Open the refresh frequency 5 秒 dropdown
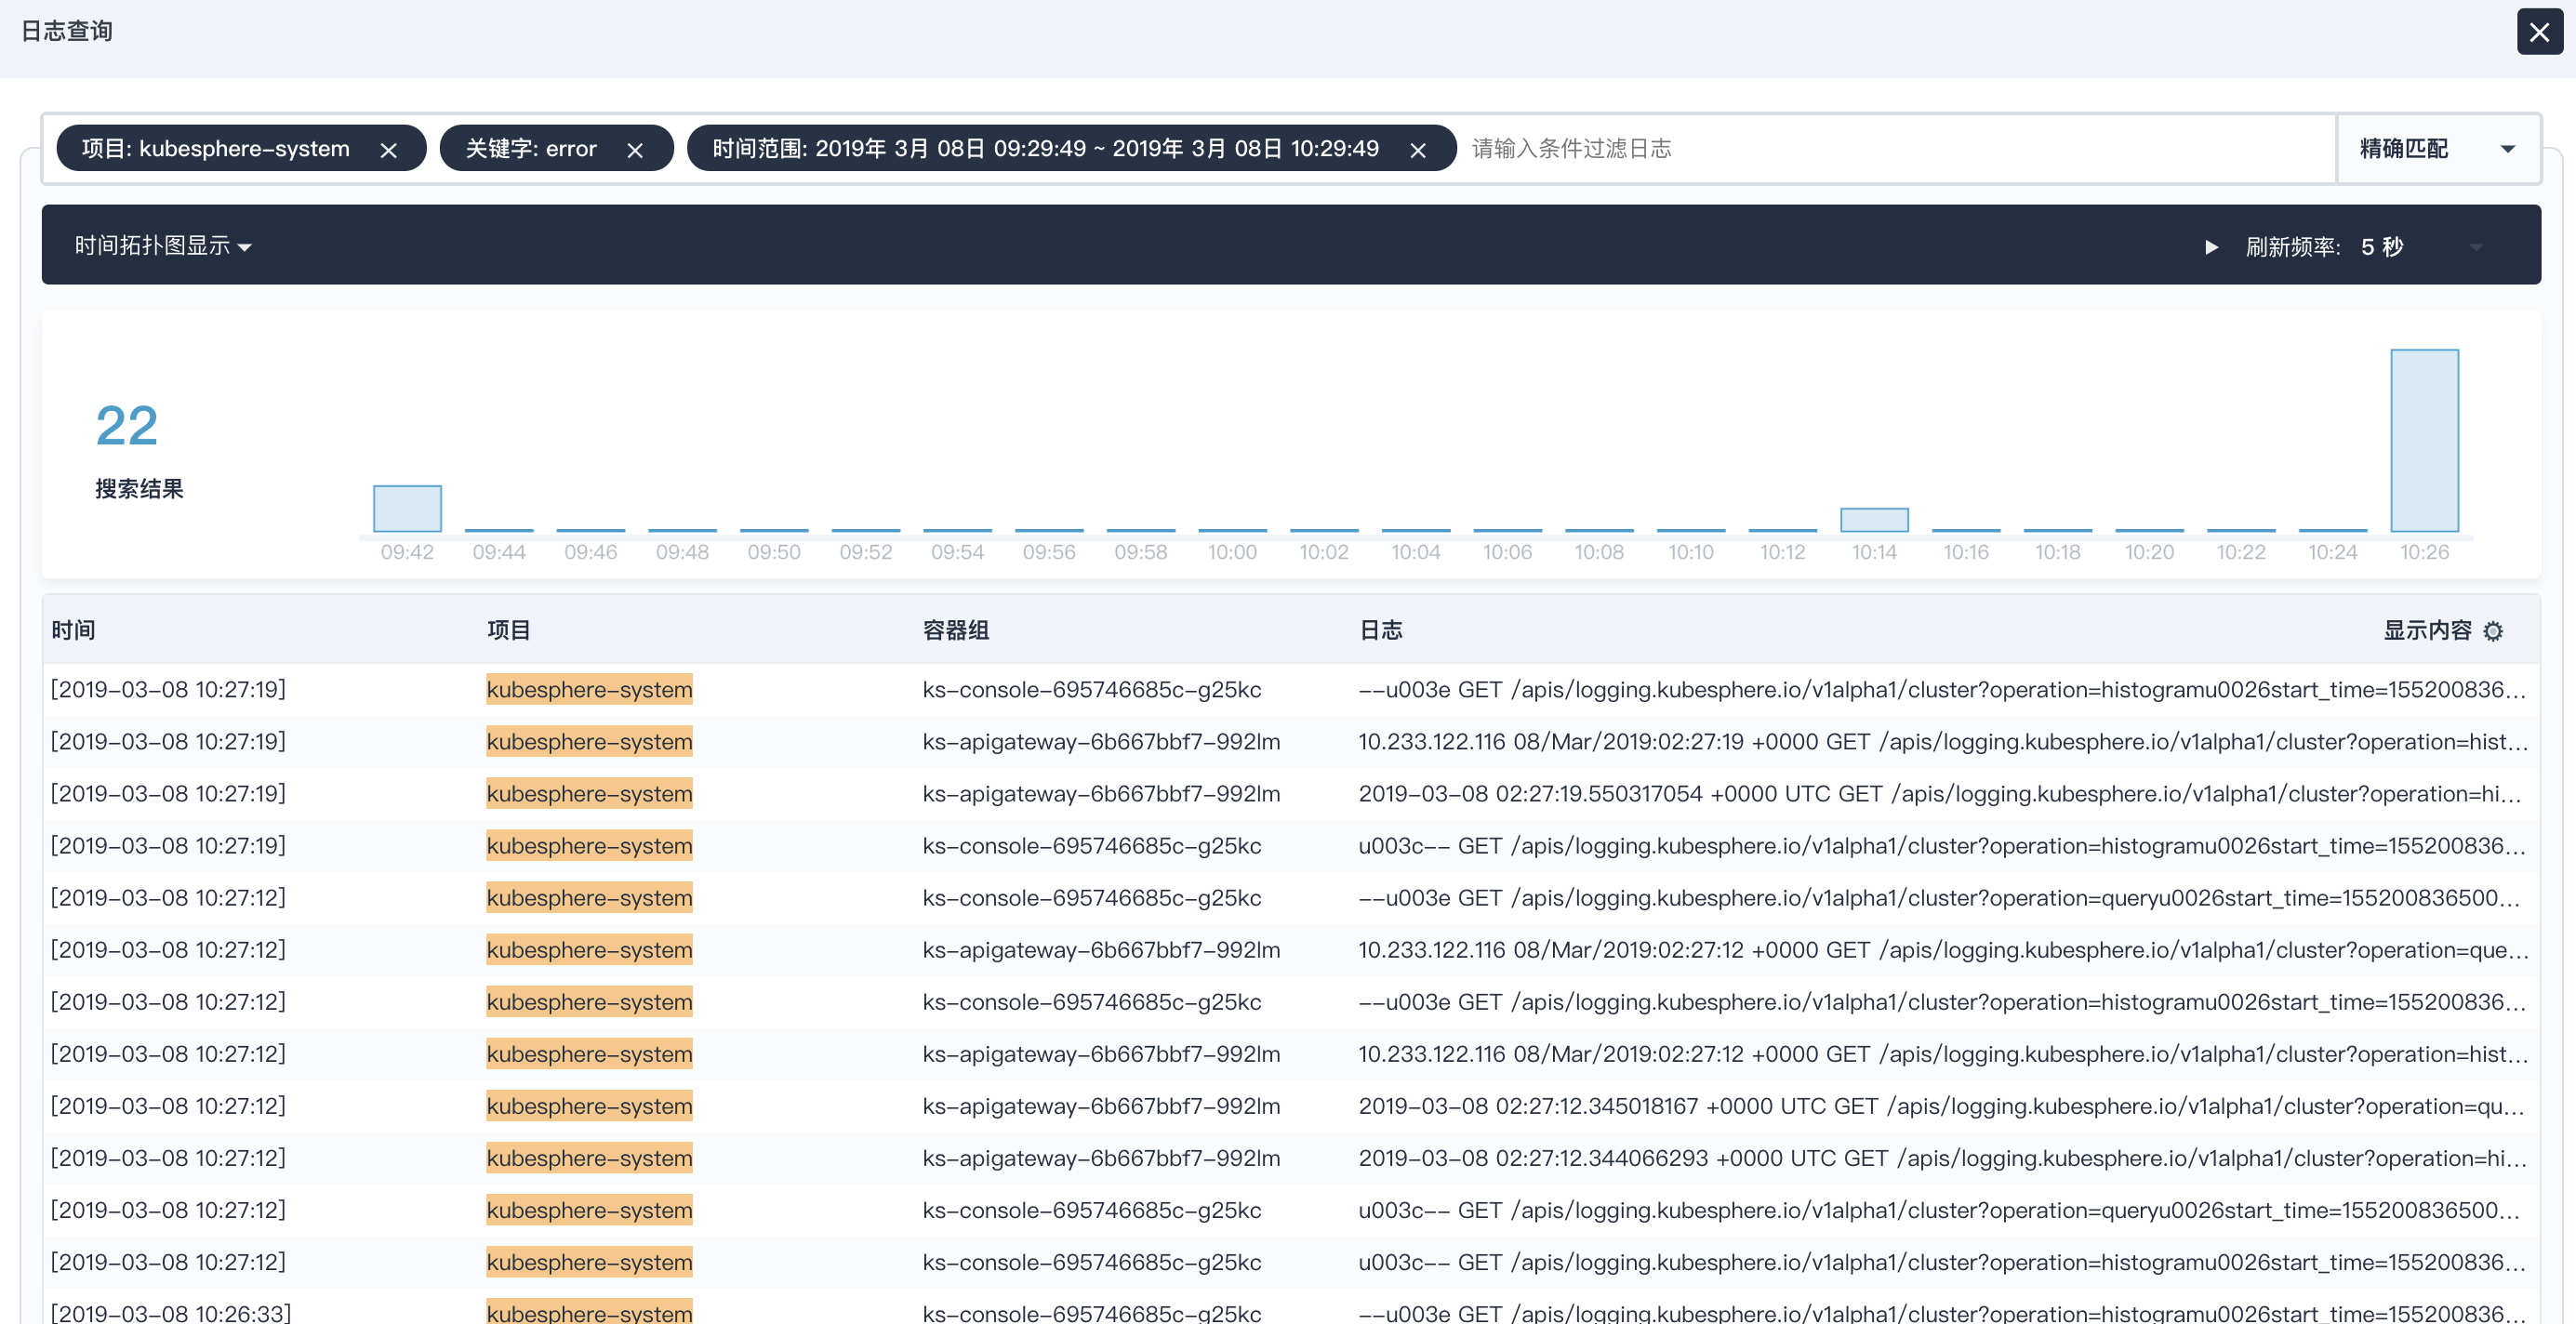 pos(2420,247)
